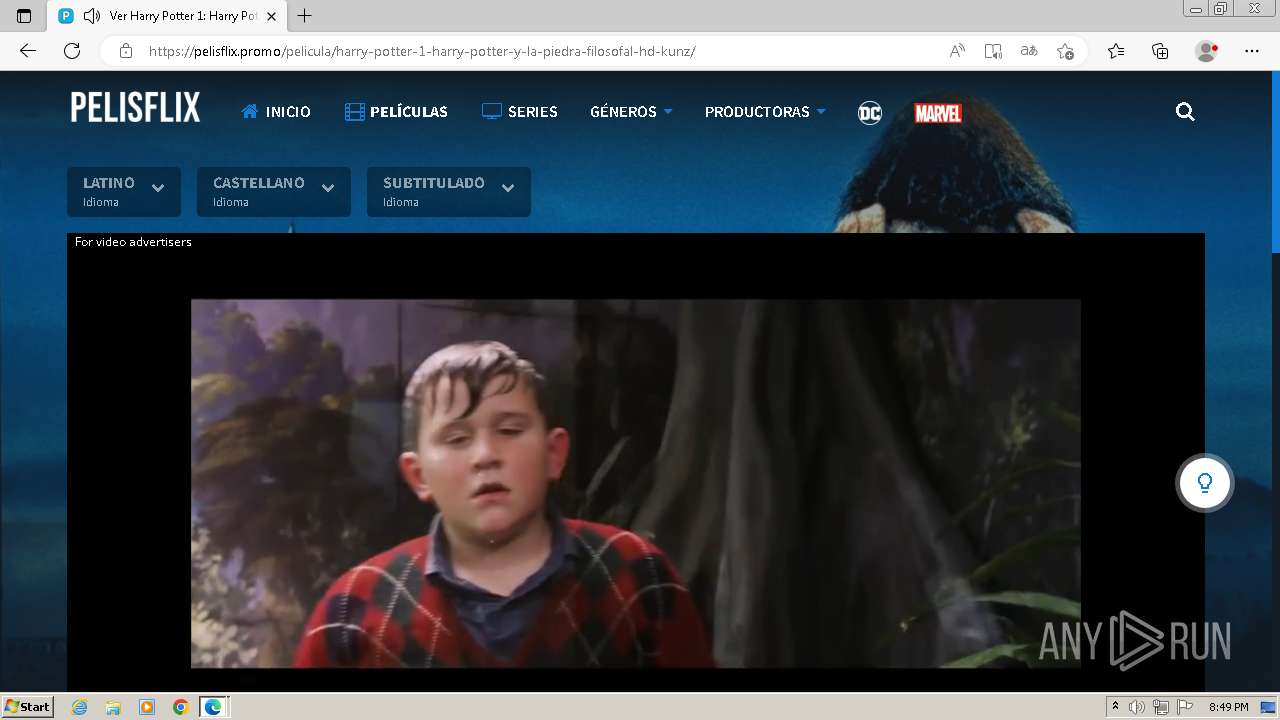Open the Favorites list
The image size is (1280, 720).
(1116, 51)
